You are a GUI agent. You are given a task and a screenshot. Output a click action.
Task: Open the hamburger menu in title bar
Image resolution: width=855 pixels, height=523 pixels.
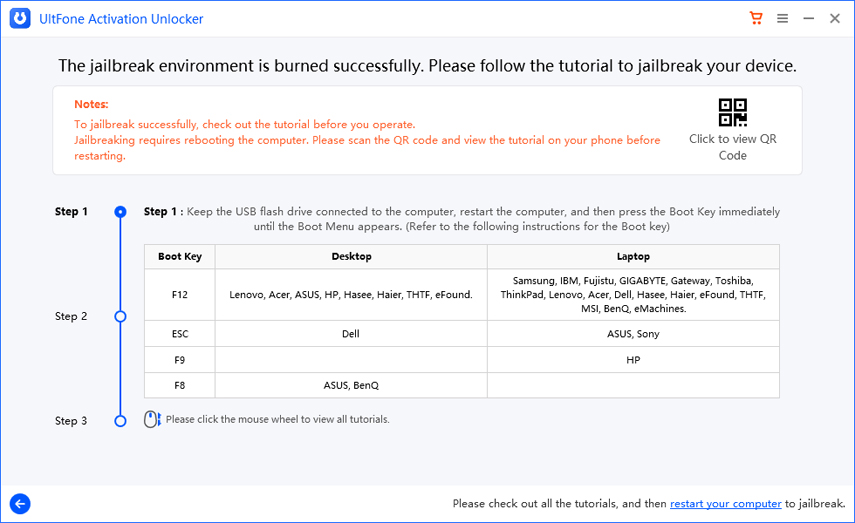click(x=782, y=19)
